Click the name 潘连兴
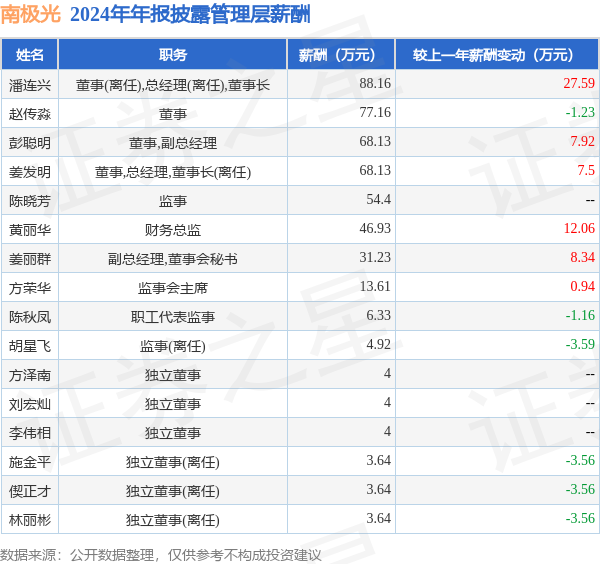Image resolution: width=600 pixels, height=564 pixels. click(x=30, y=85)
